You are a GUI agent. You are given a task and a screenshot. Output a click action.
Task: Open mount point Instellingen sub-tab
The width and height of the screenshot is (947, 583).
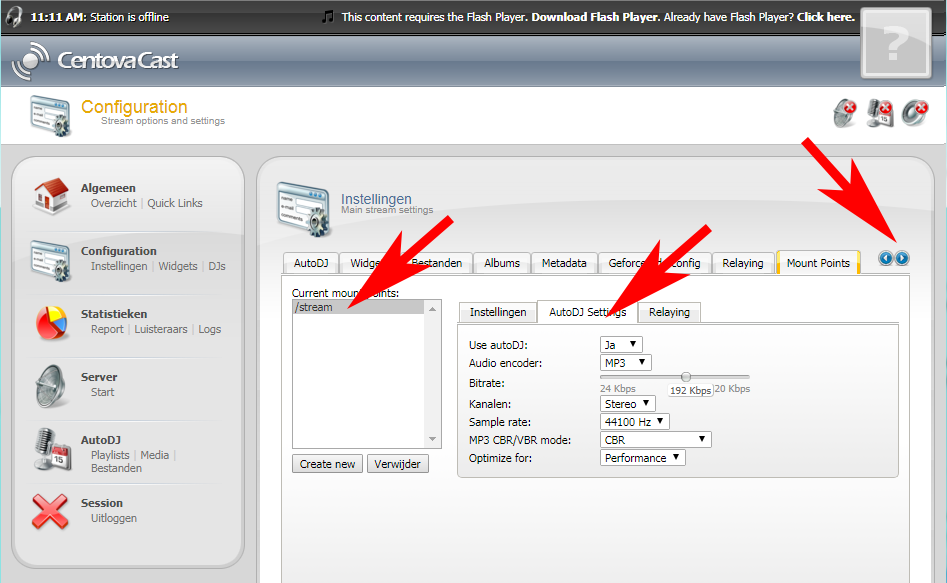coord(498,312)
